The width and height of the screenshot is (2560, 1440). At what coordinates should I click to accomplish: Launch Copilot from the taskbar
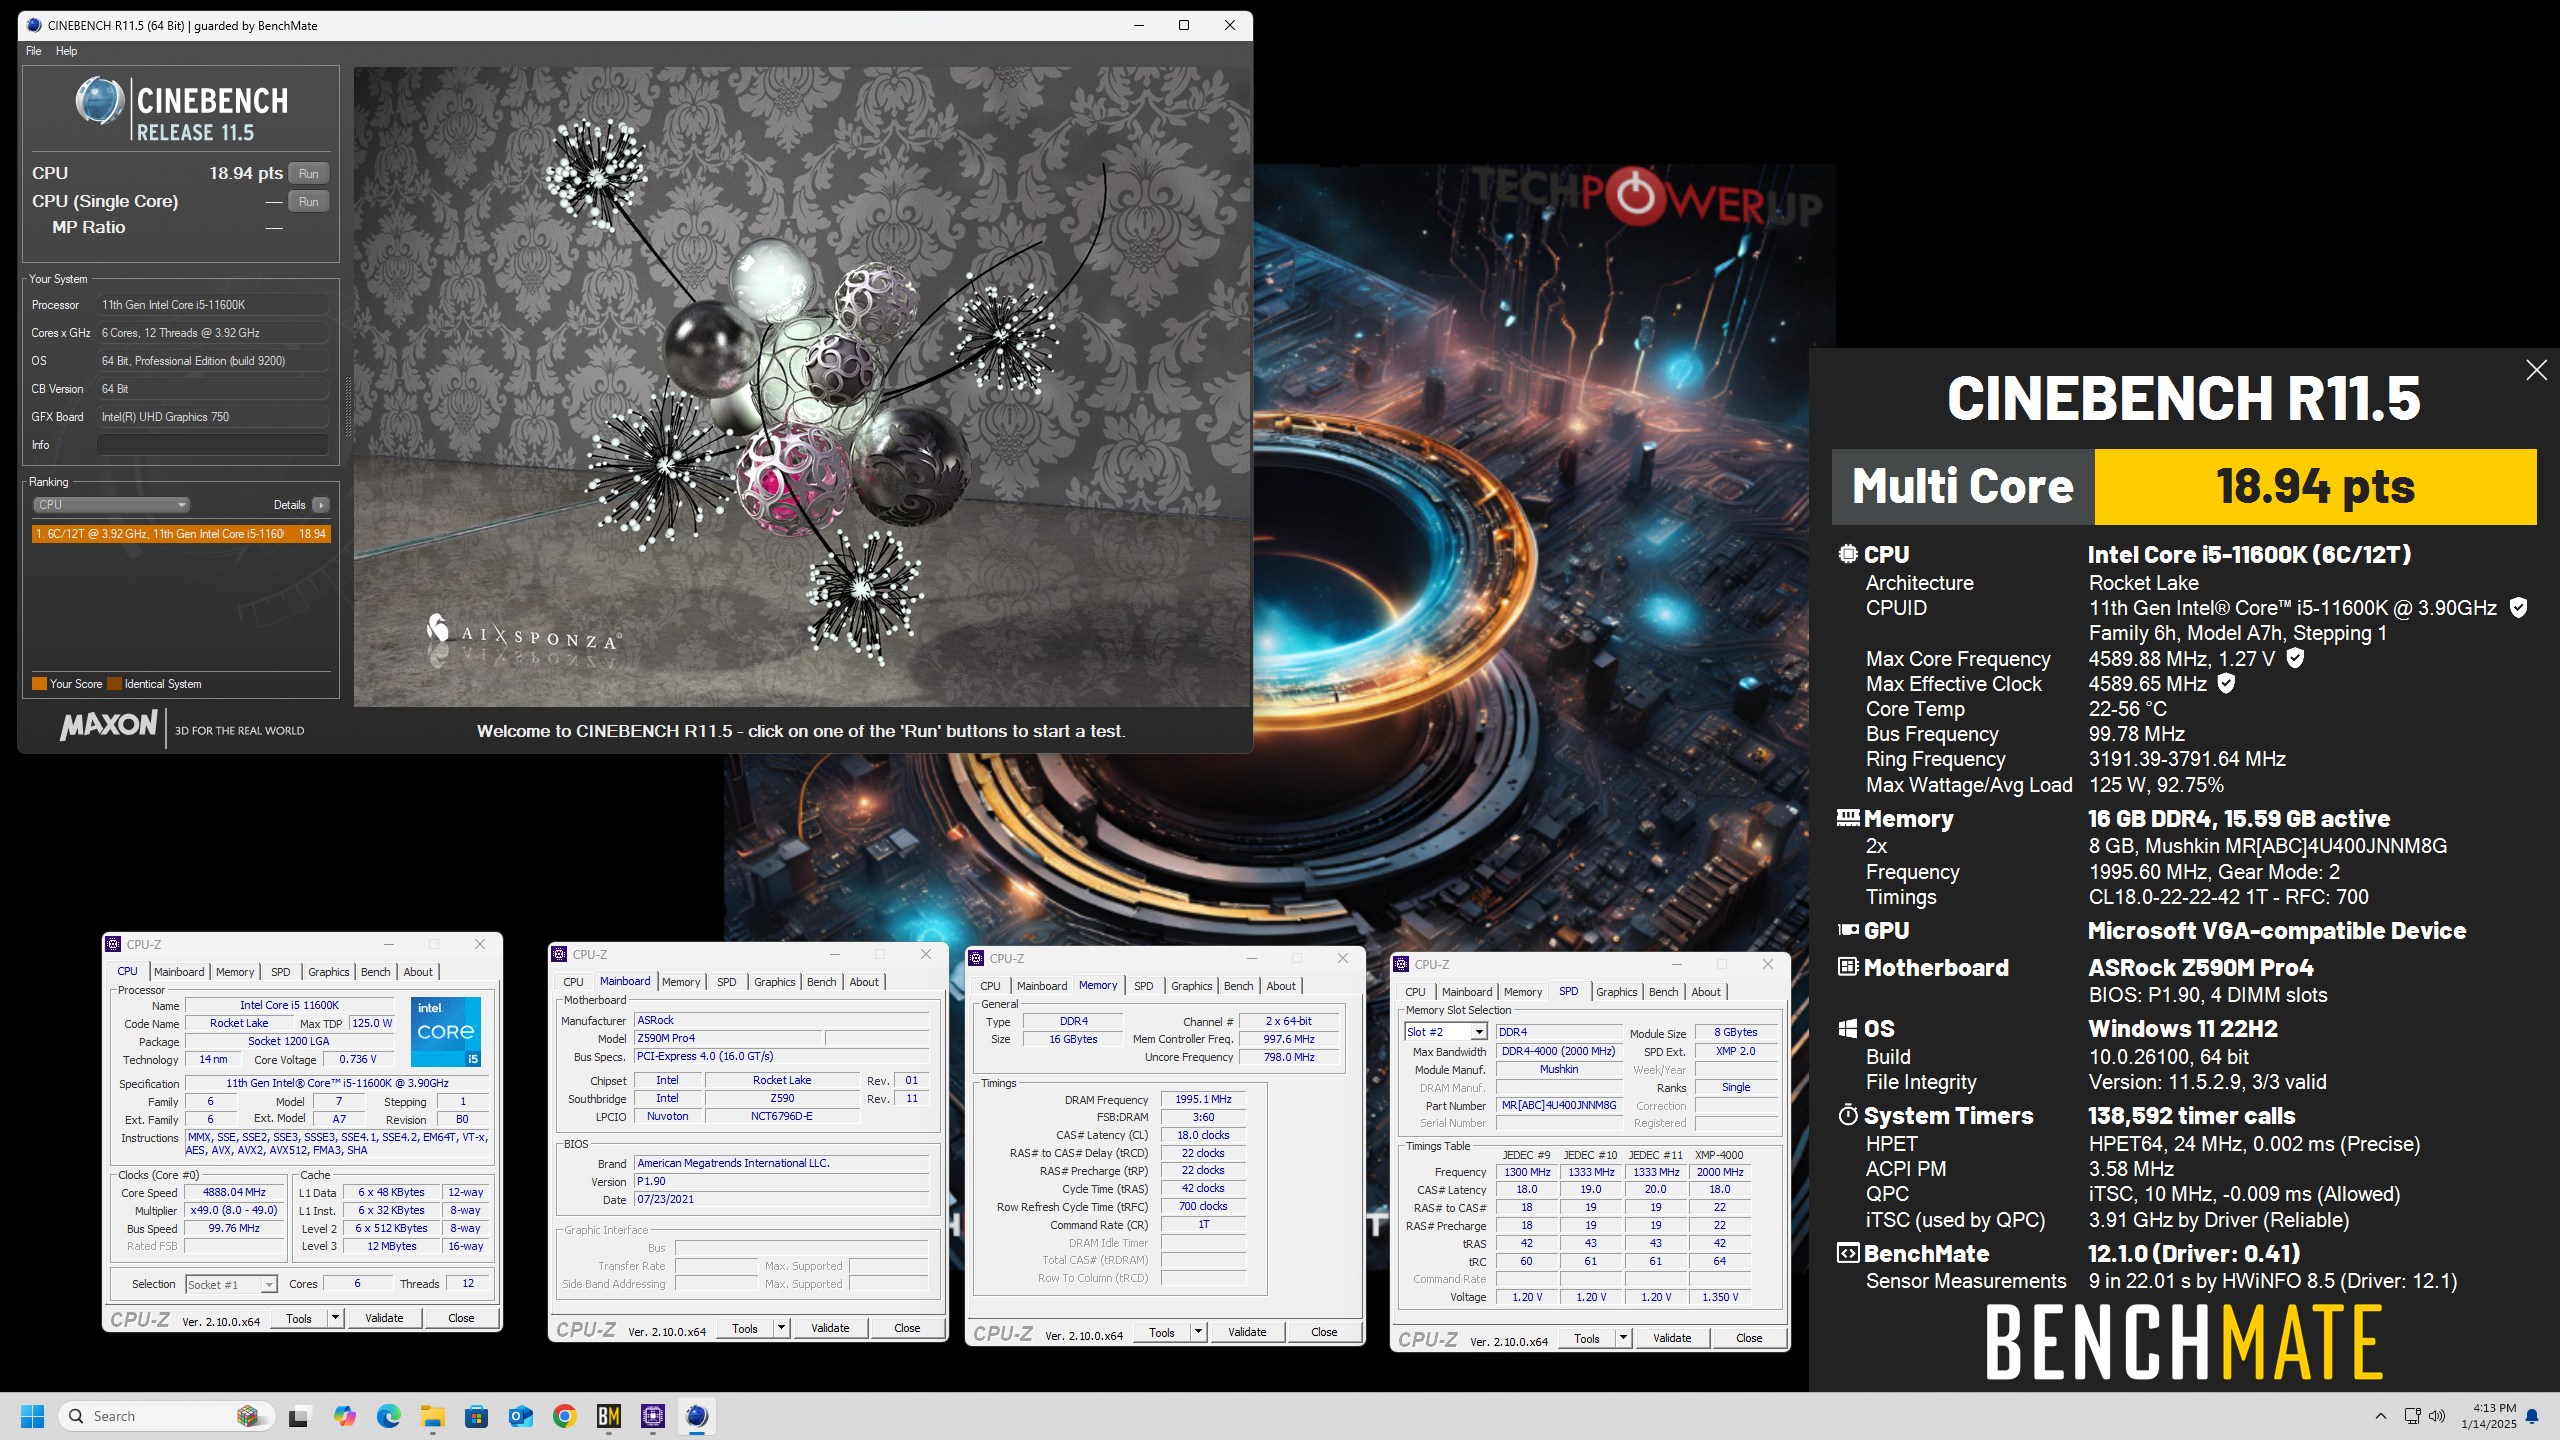click(345, 1416)
